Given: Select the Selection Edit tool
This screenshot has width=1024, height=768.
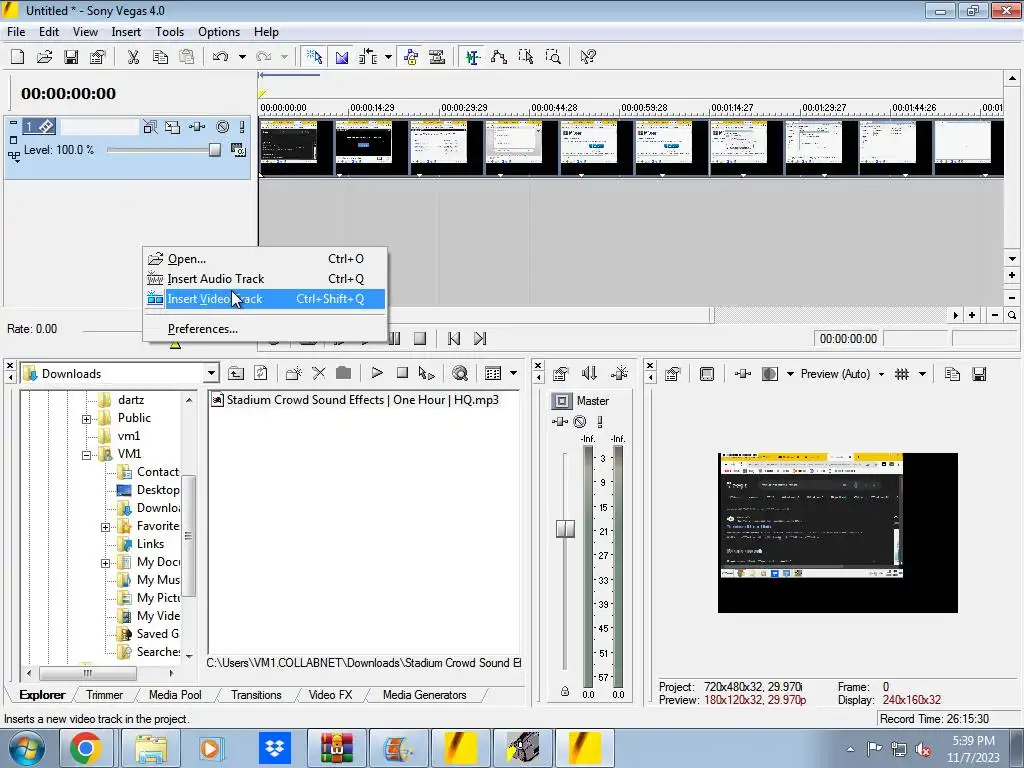Looking at the screenshot, I should (x=526, y=57).
